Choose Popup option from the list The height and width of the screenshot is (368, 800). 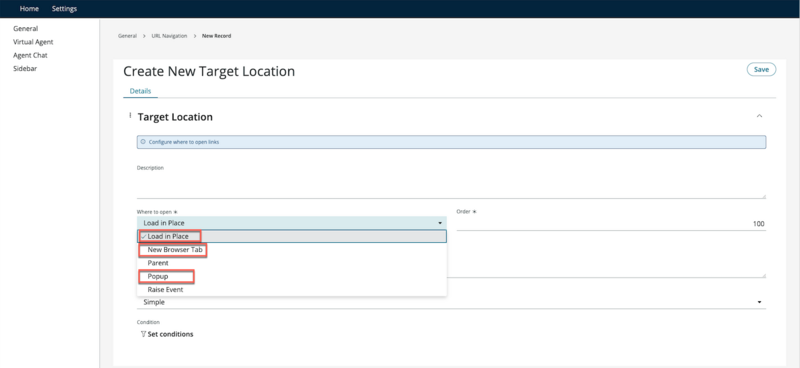[291, 276]
